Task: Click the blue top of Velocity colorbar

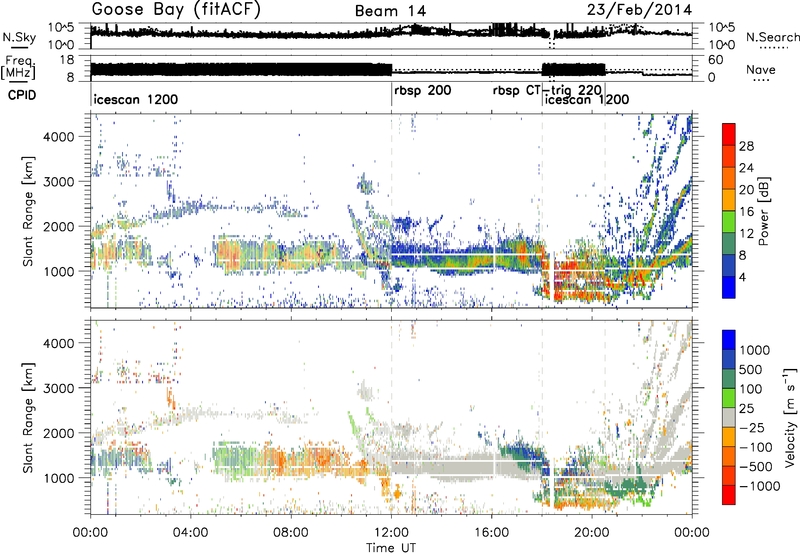Action: tap(729, 340)
